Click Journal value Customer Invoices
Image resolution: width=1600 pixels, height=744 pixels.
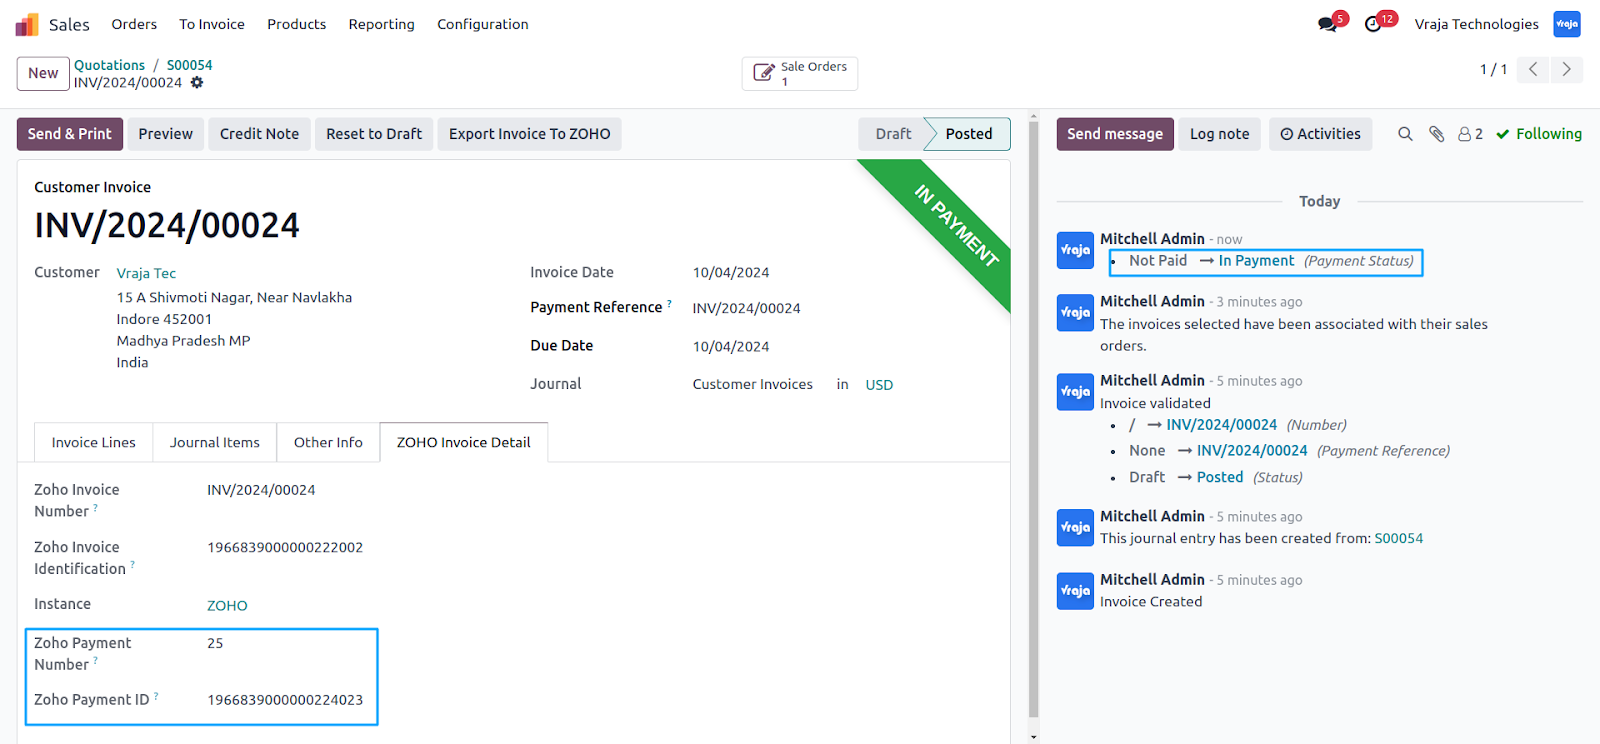pyautogui.click(x=752, y=384)
